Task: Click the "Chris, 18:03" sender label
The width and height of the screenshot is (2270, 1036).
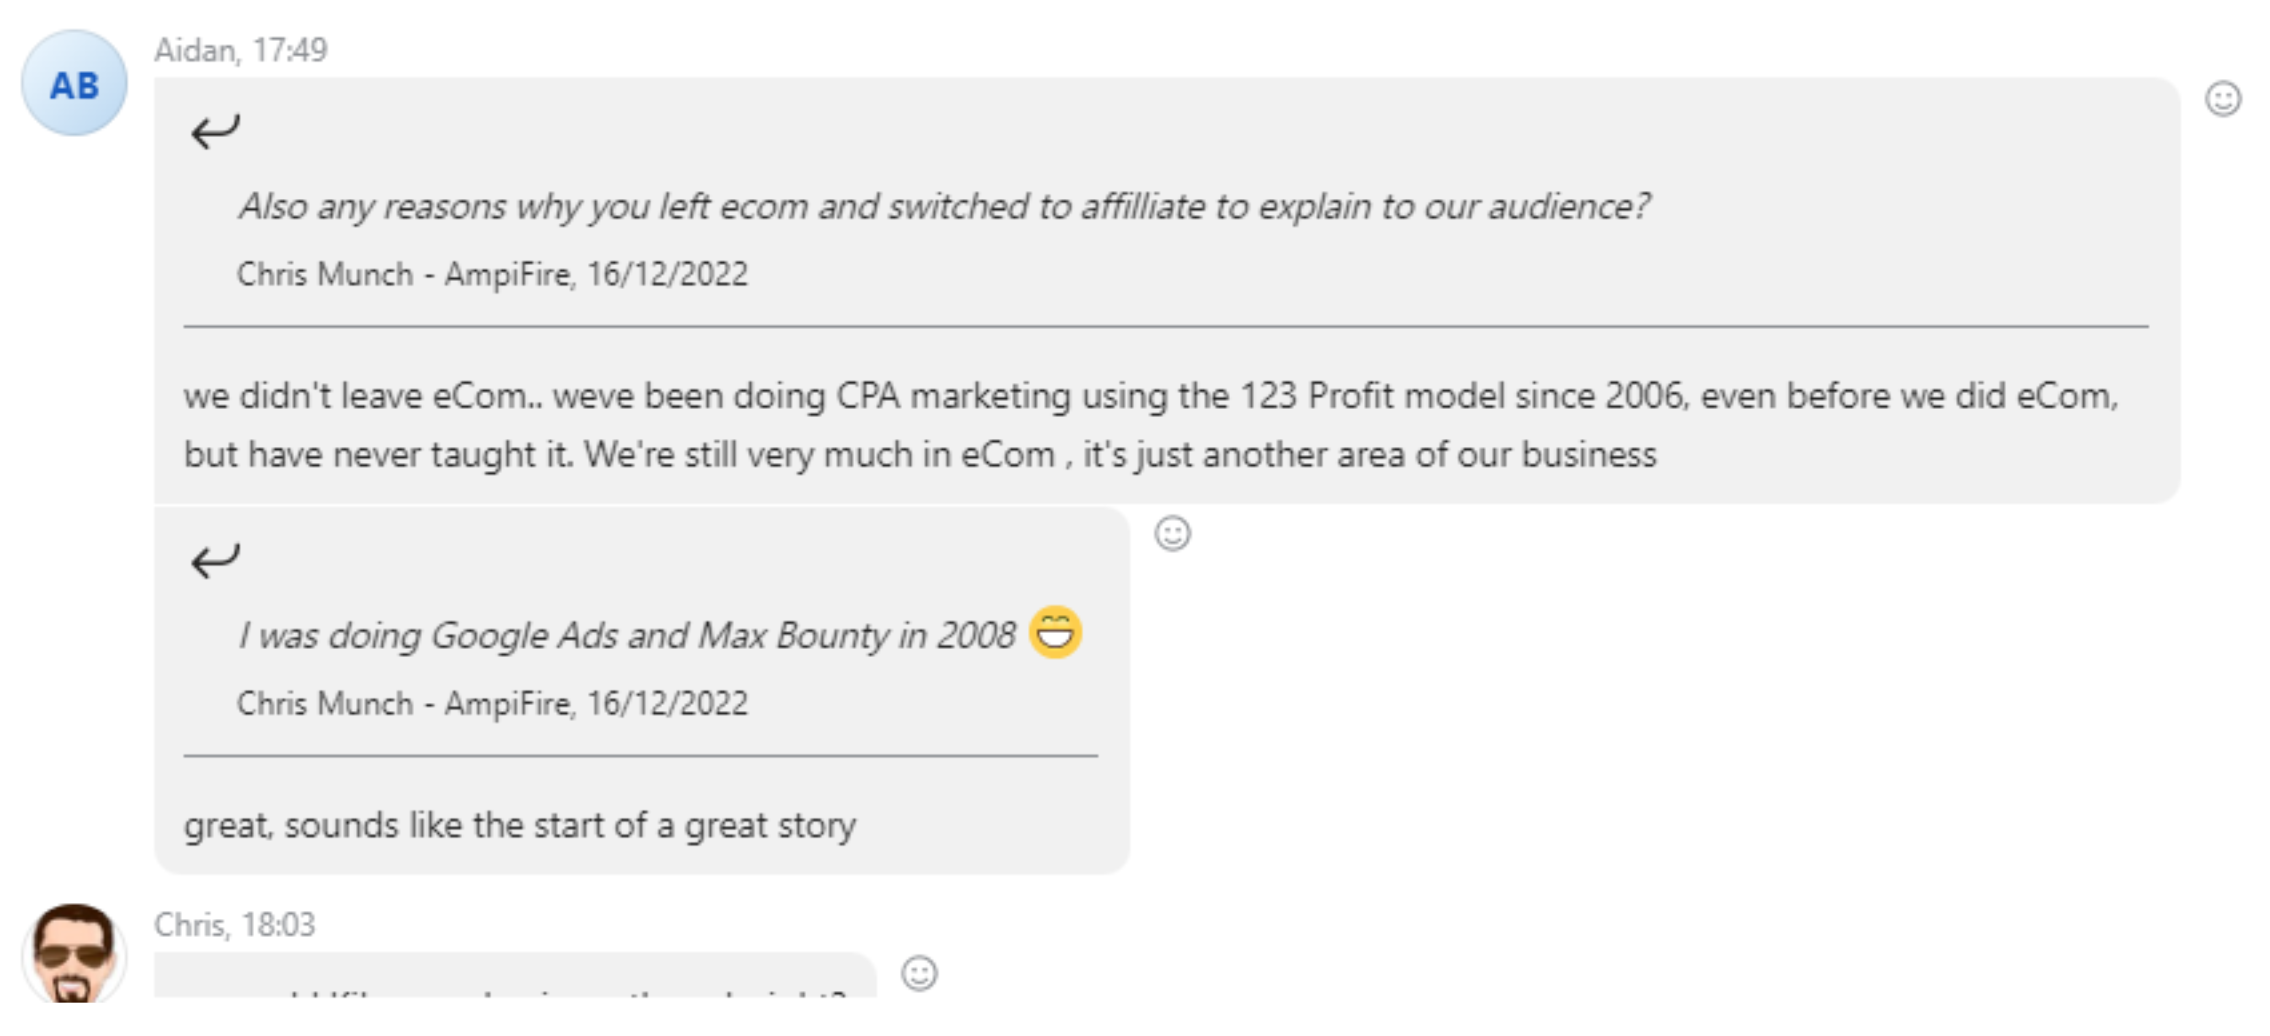Action: click(234, 925)
